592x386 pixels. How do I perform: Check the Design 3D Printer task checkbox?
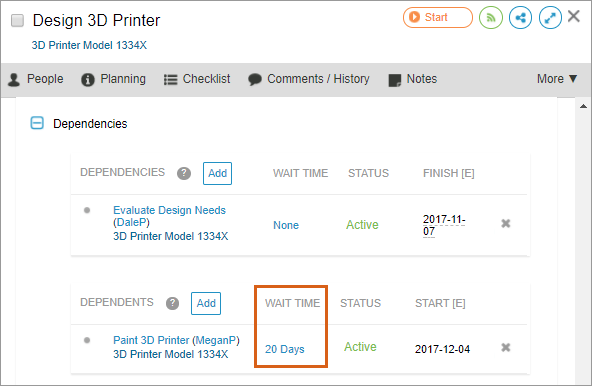click(x=17, y=20)
